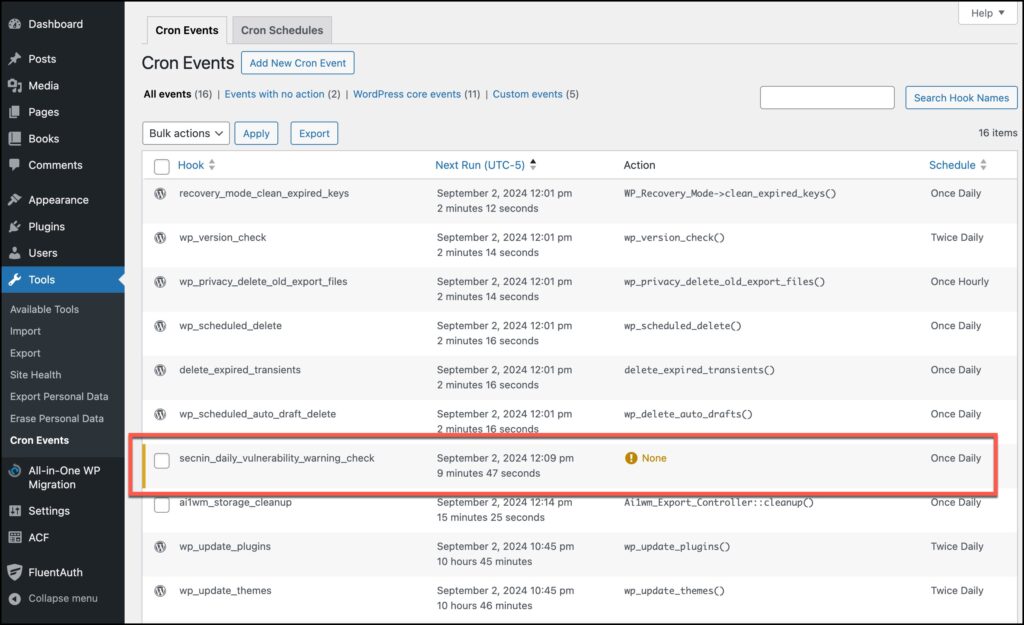Click the Add New Cron Event button
Image resolution: width=1024 pixels, height=625 pixels.
(297, 63)
